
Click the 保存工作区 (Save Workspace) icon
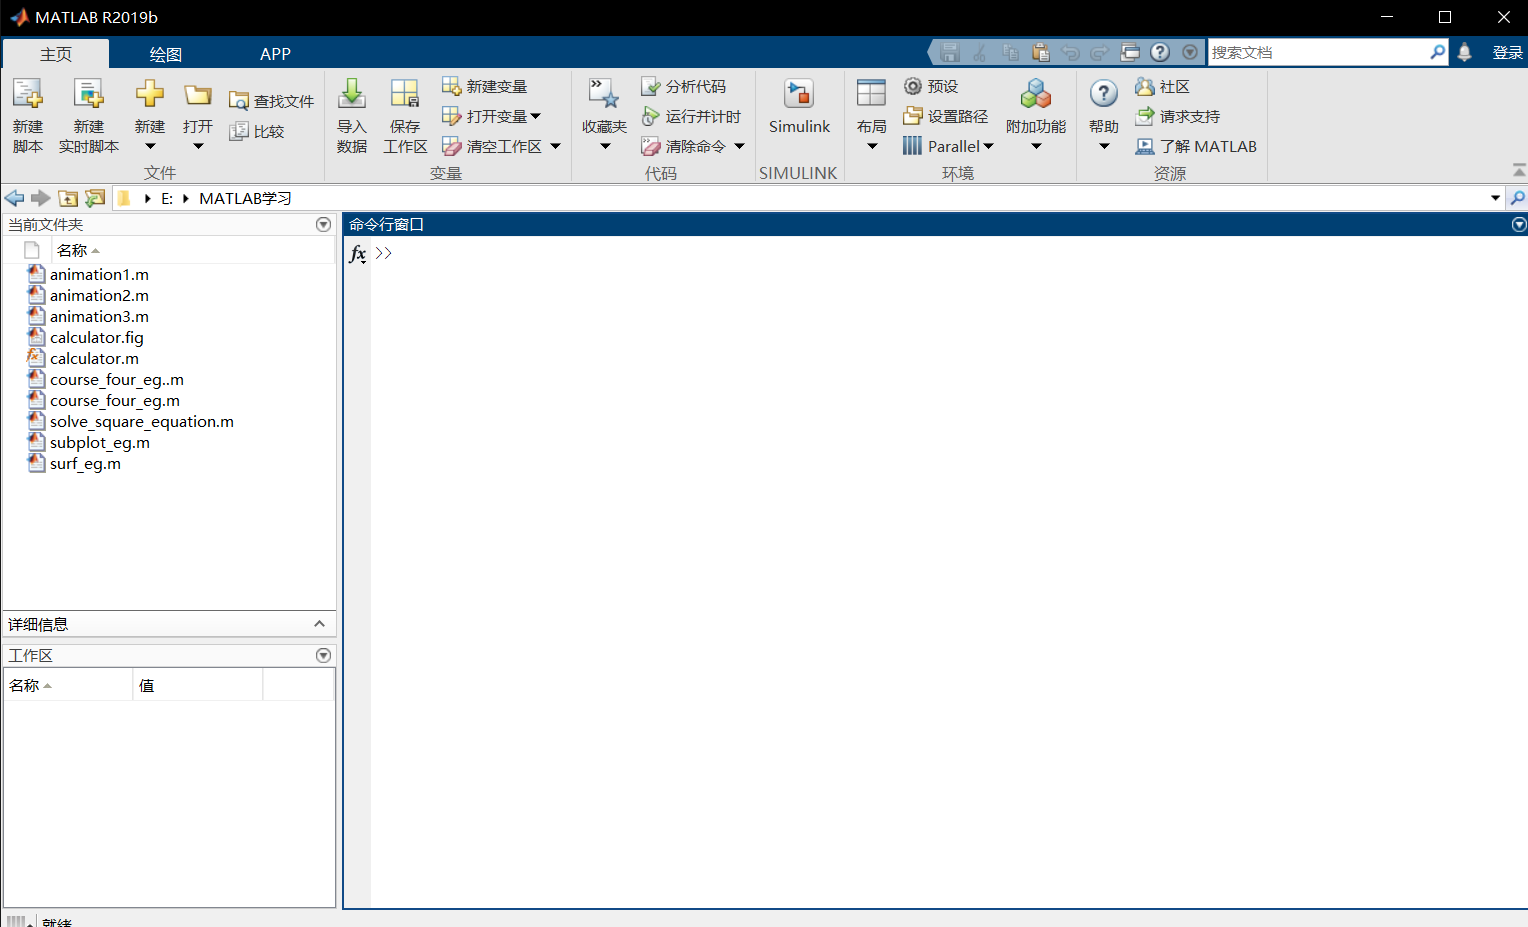tap(405, 94)
